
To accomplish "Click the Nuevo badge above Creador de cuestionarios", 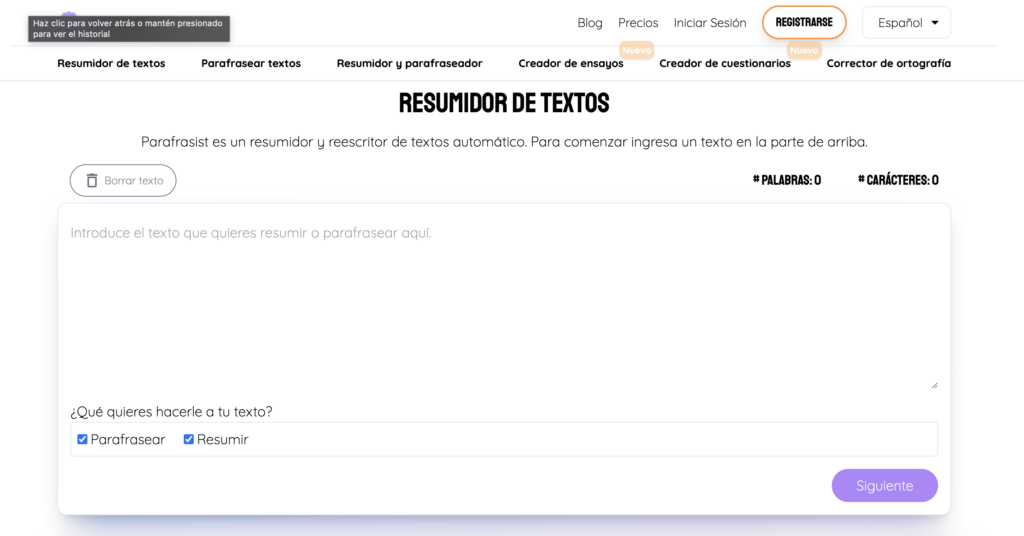I will [x=803, y=50].
